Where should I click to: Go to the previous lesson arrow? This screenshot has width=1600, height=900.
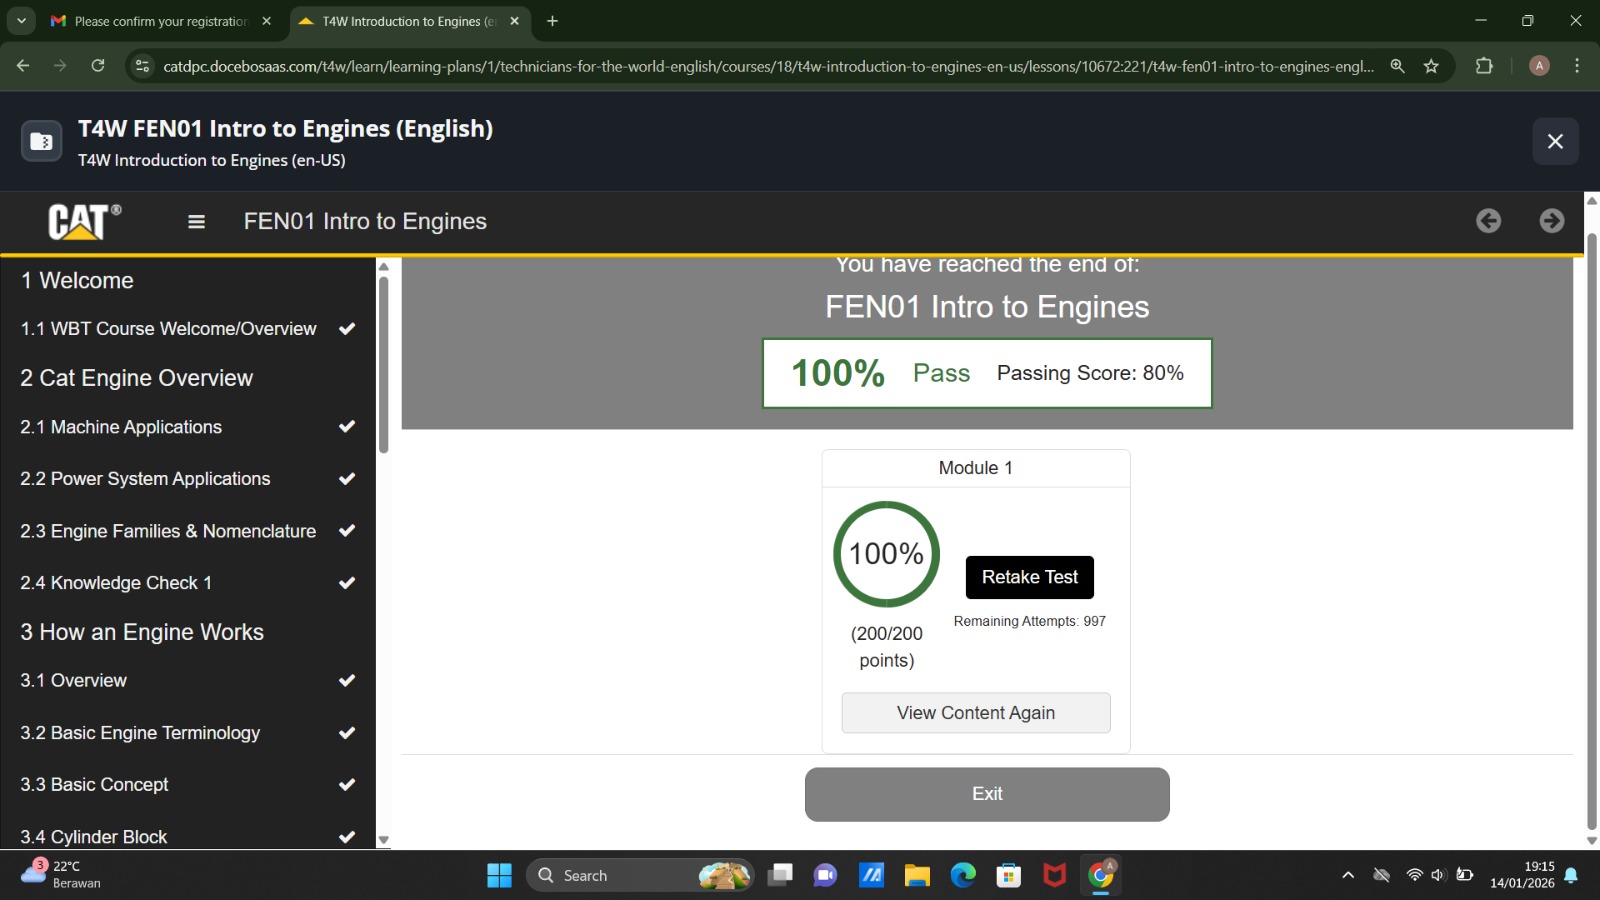click(1488, 221)
